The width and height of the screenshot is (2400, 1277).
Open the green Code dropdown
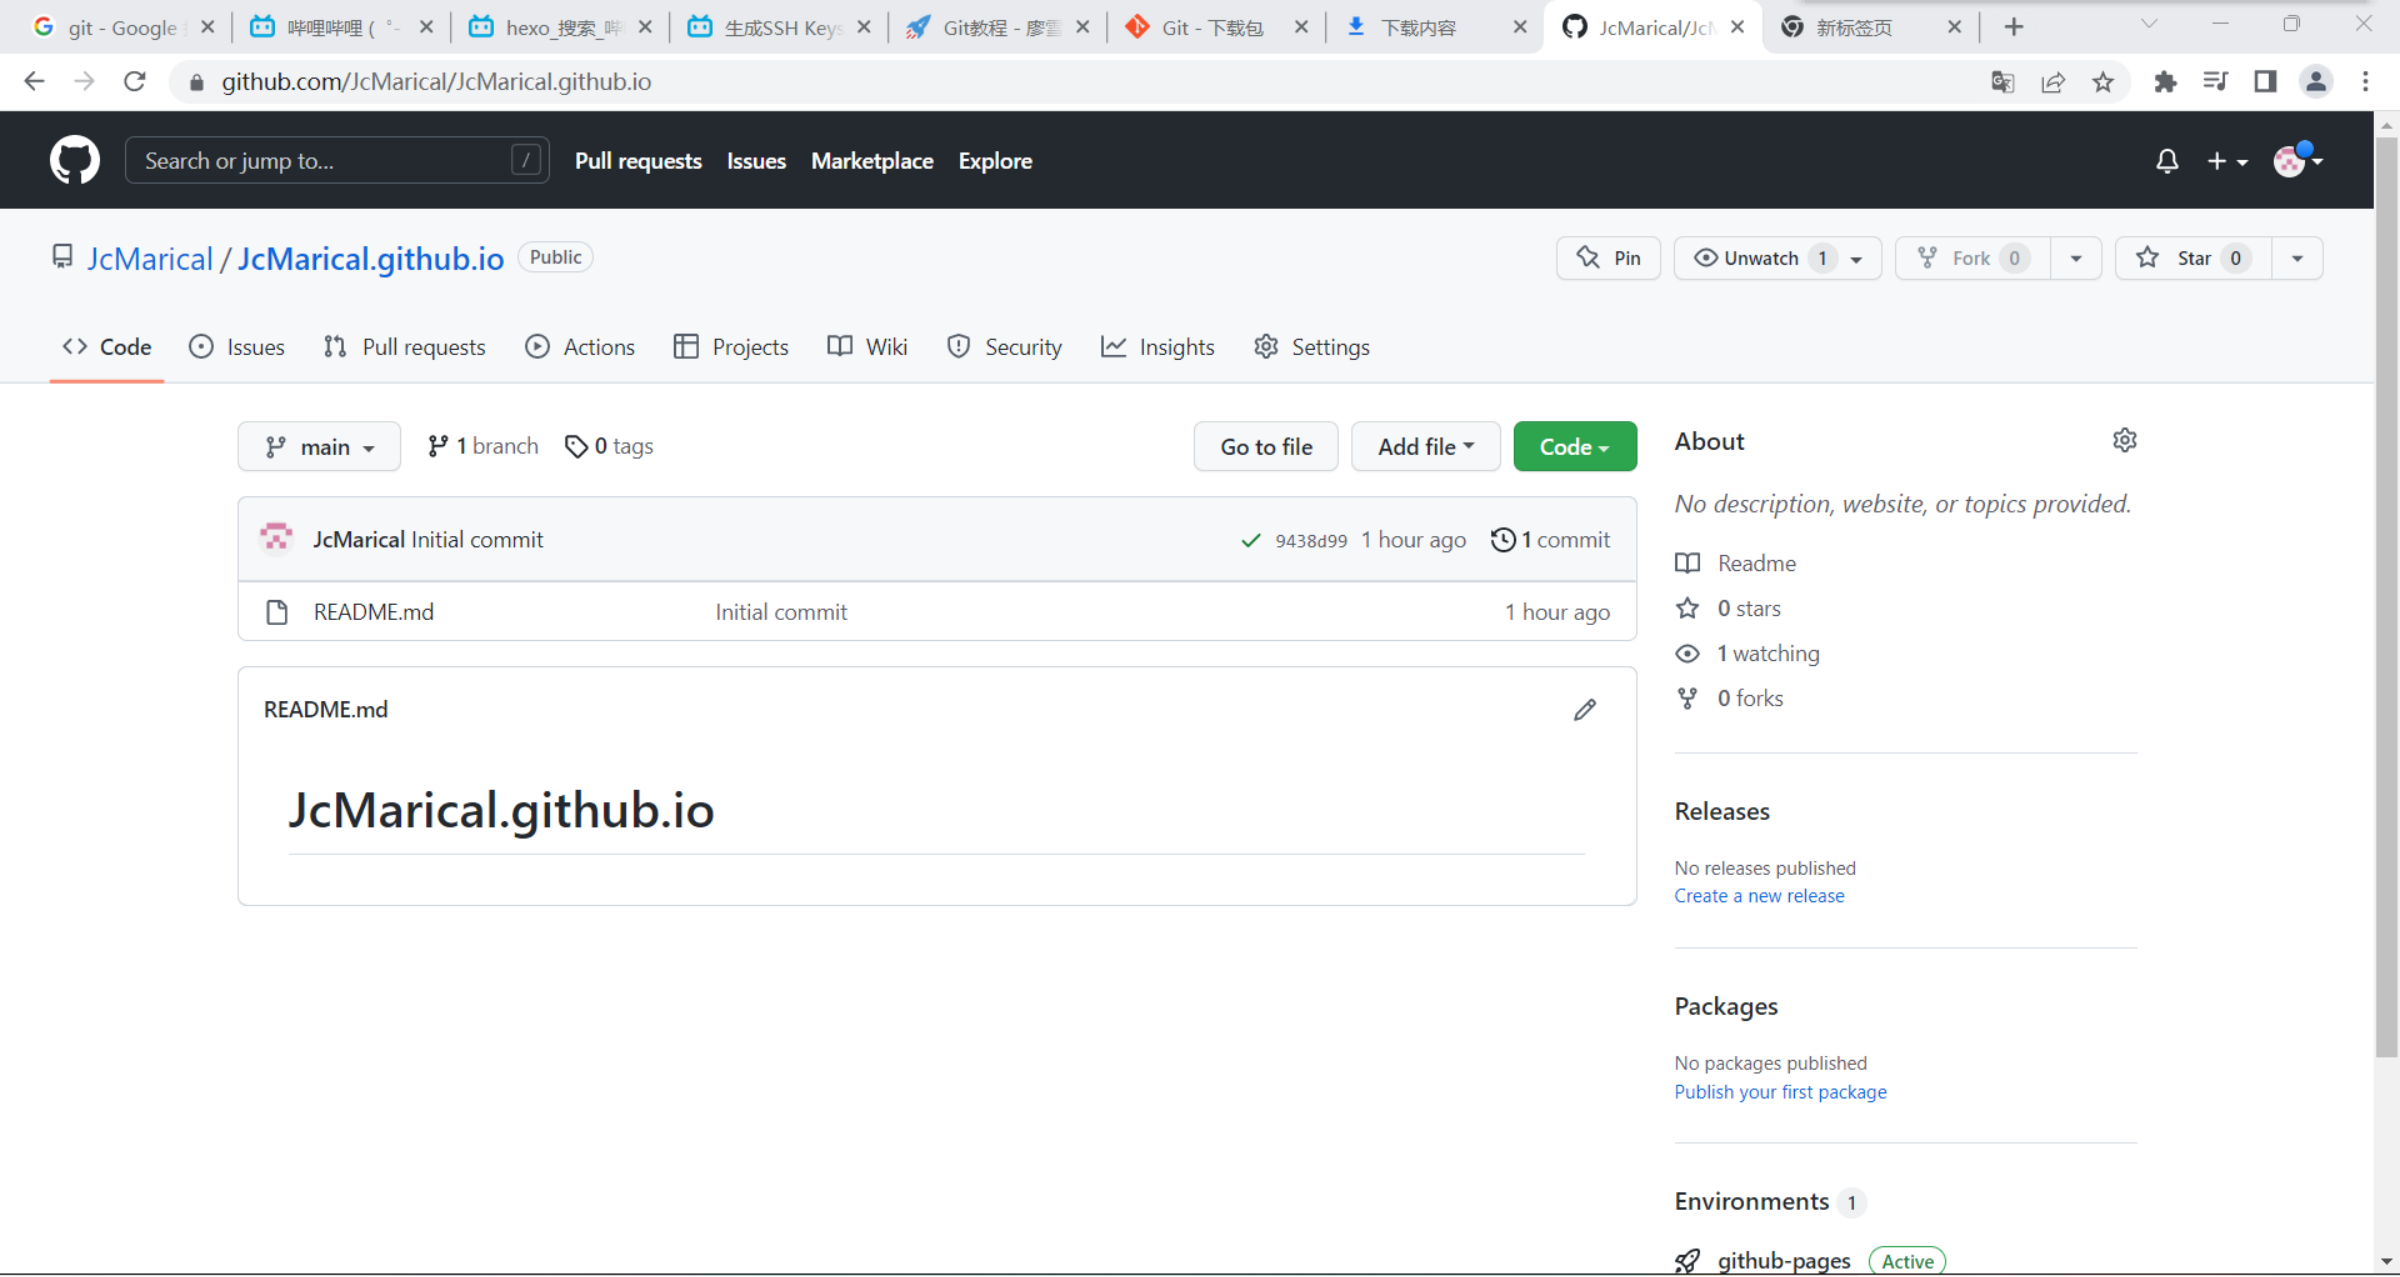[x=1575, y=446]
